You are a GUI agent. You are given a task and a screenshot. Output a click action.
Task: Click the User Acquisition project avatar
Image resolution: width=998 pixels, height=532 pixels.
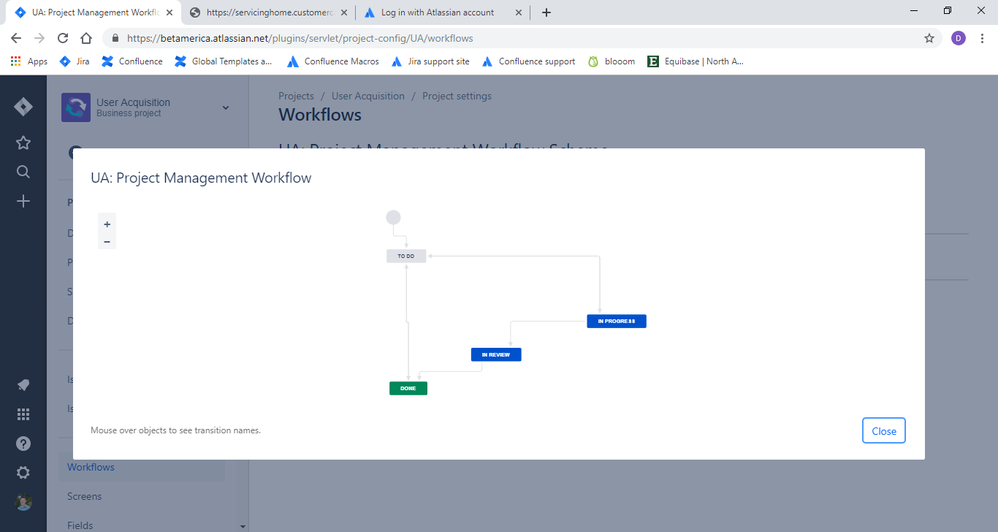click(x=76, y=107)
